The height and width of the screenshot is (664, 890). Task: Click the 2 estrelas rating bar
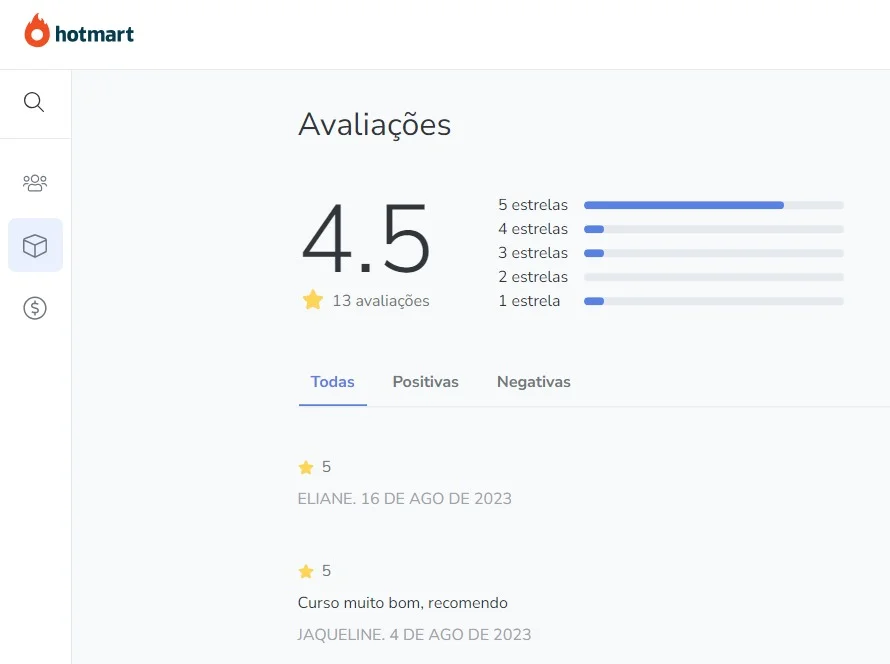click(x=713, y=277)
